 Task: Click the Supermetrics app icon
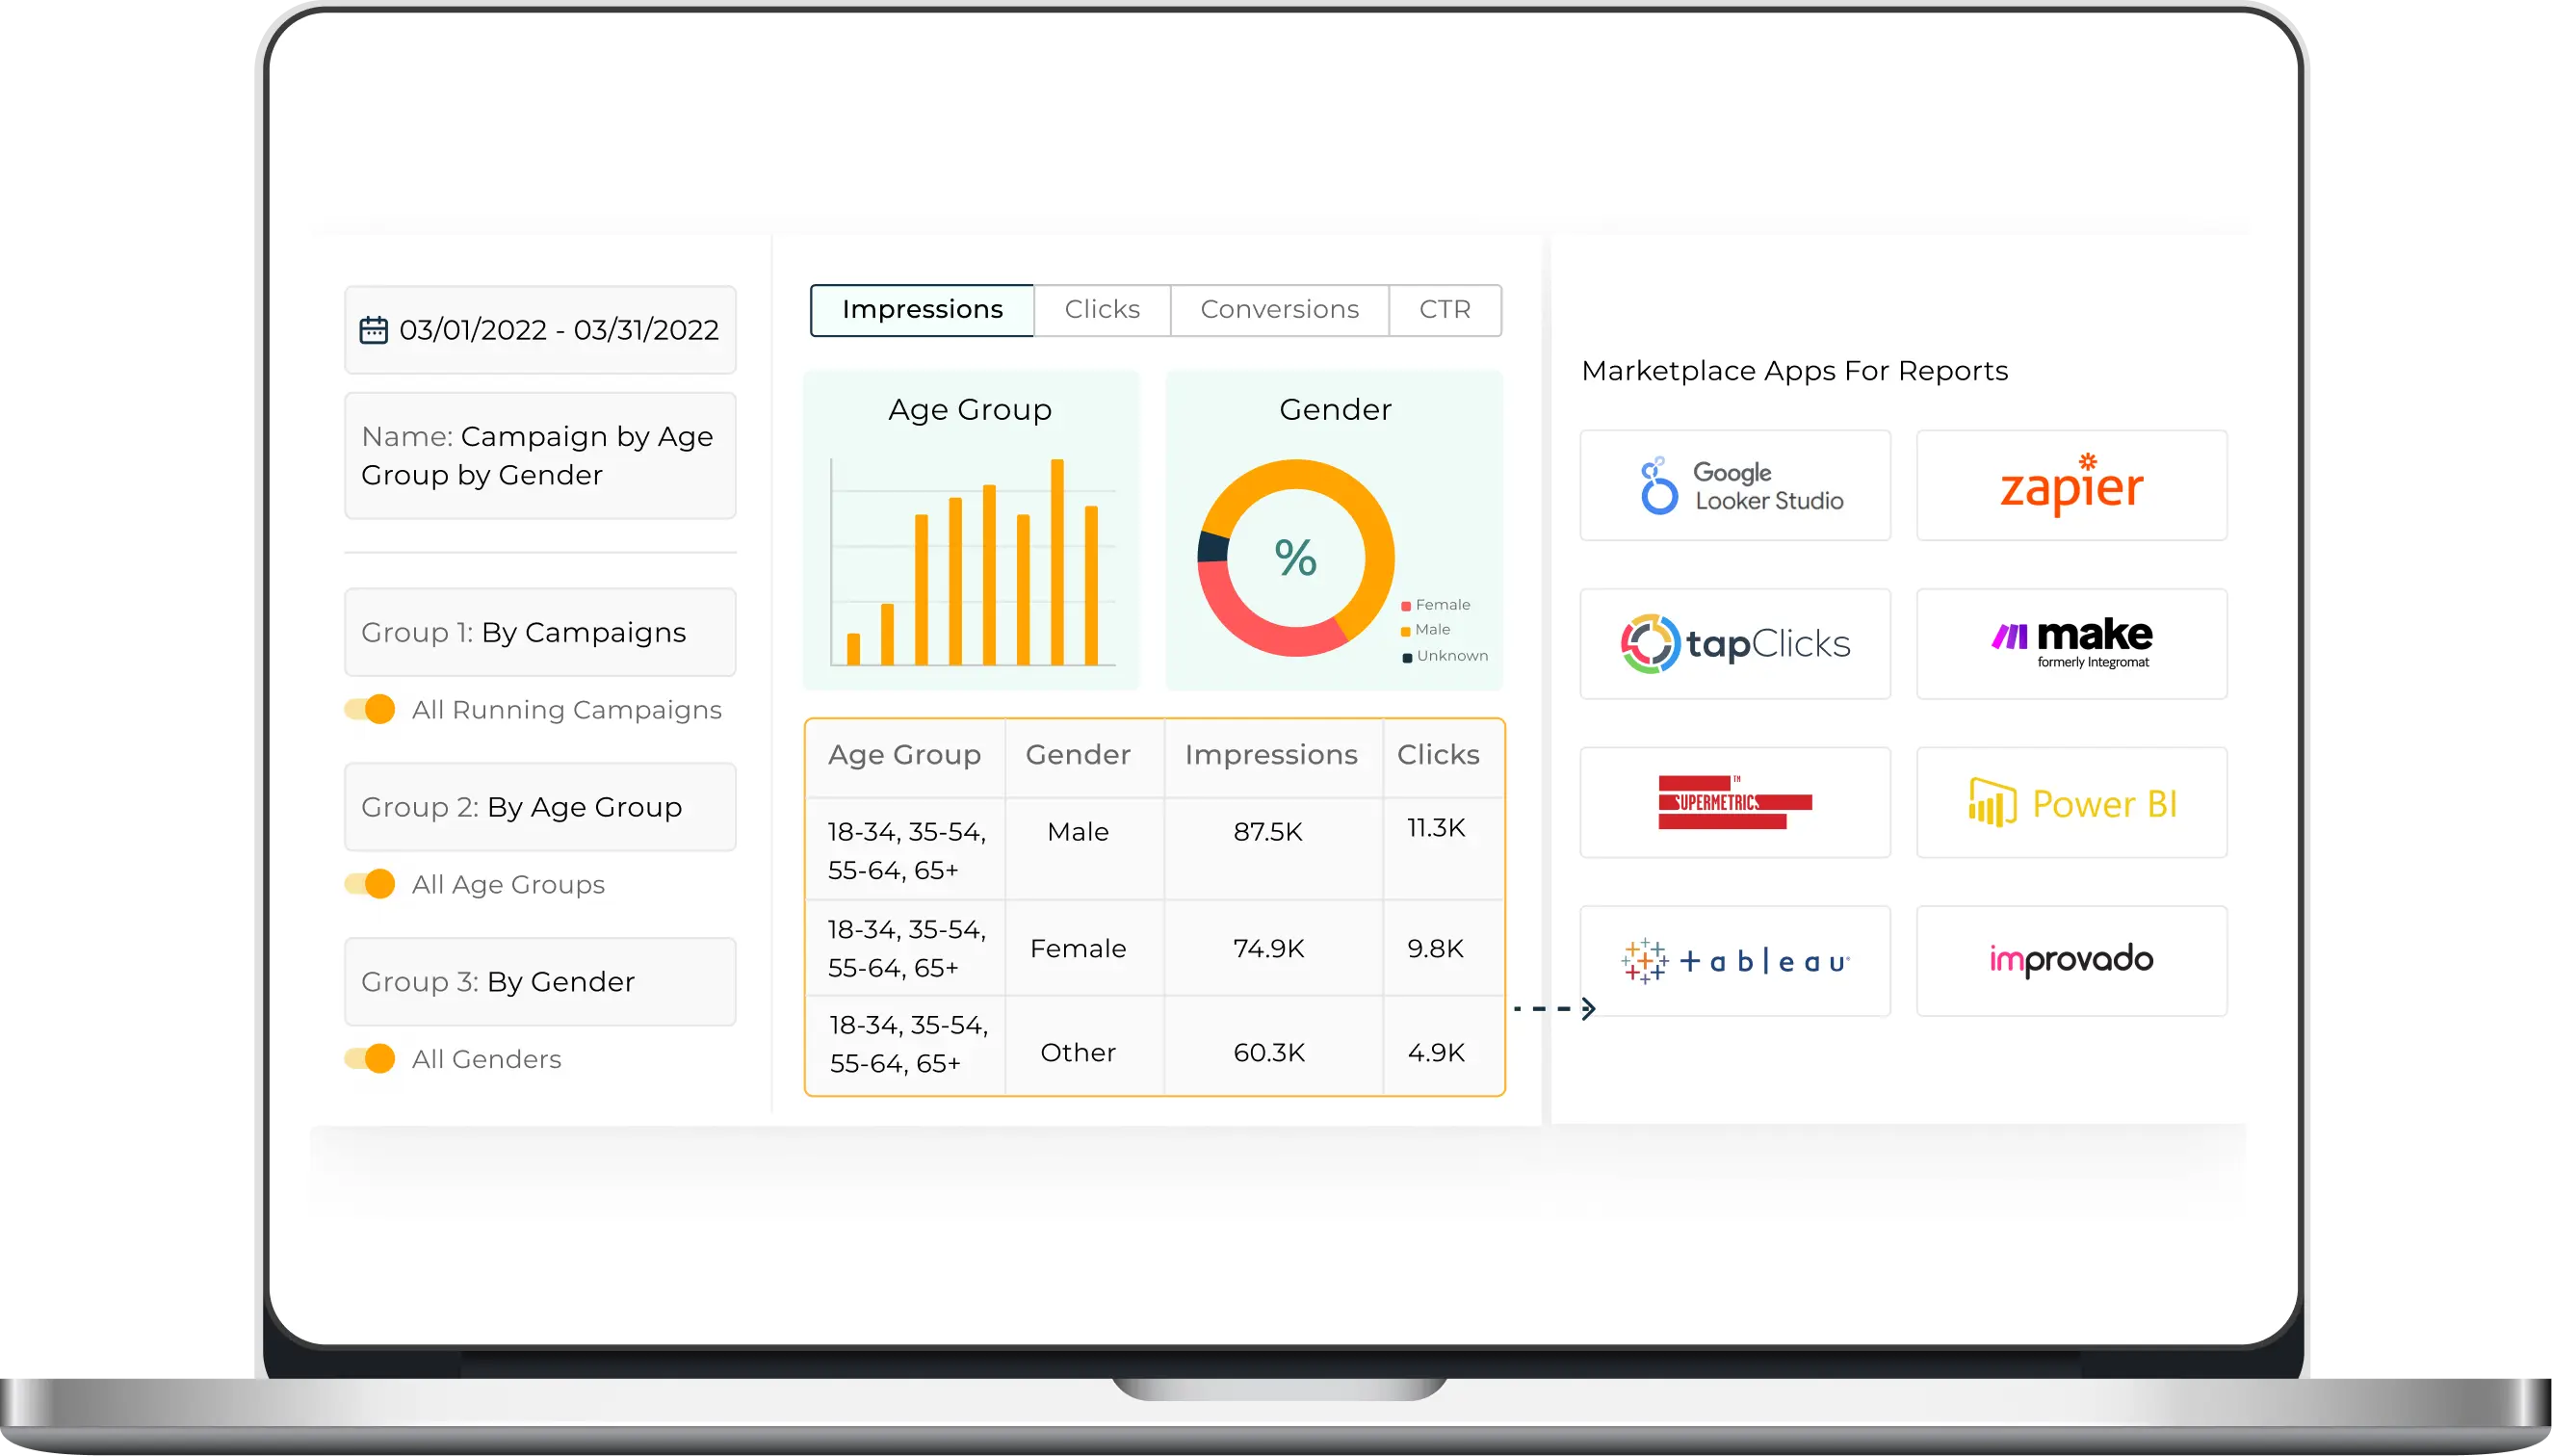(1735, 802)
